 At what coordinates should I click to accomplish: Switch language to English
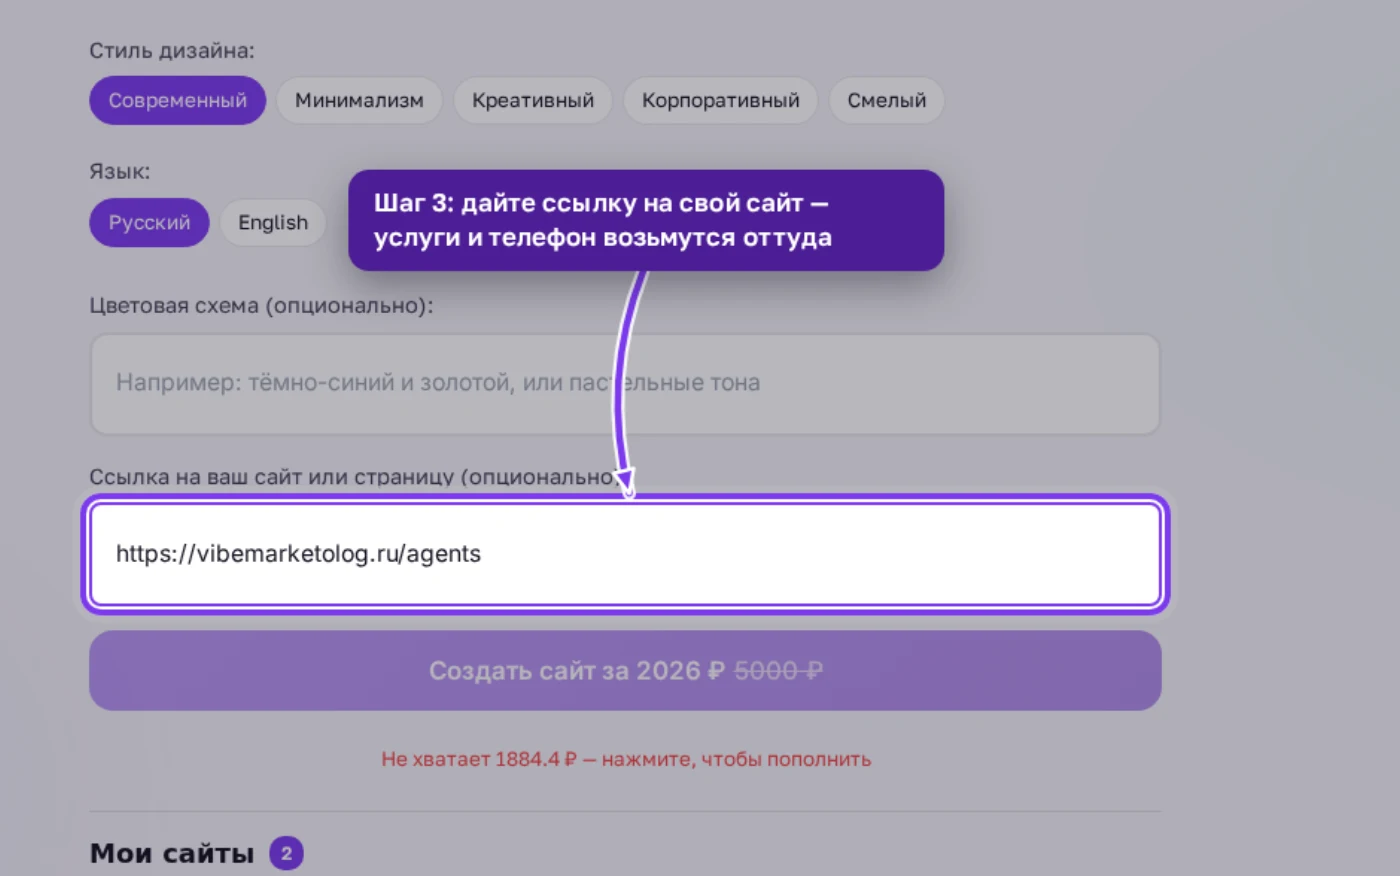point(273,222)
